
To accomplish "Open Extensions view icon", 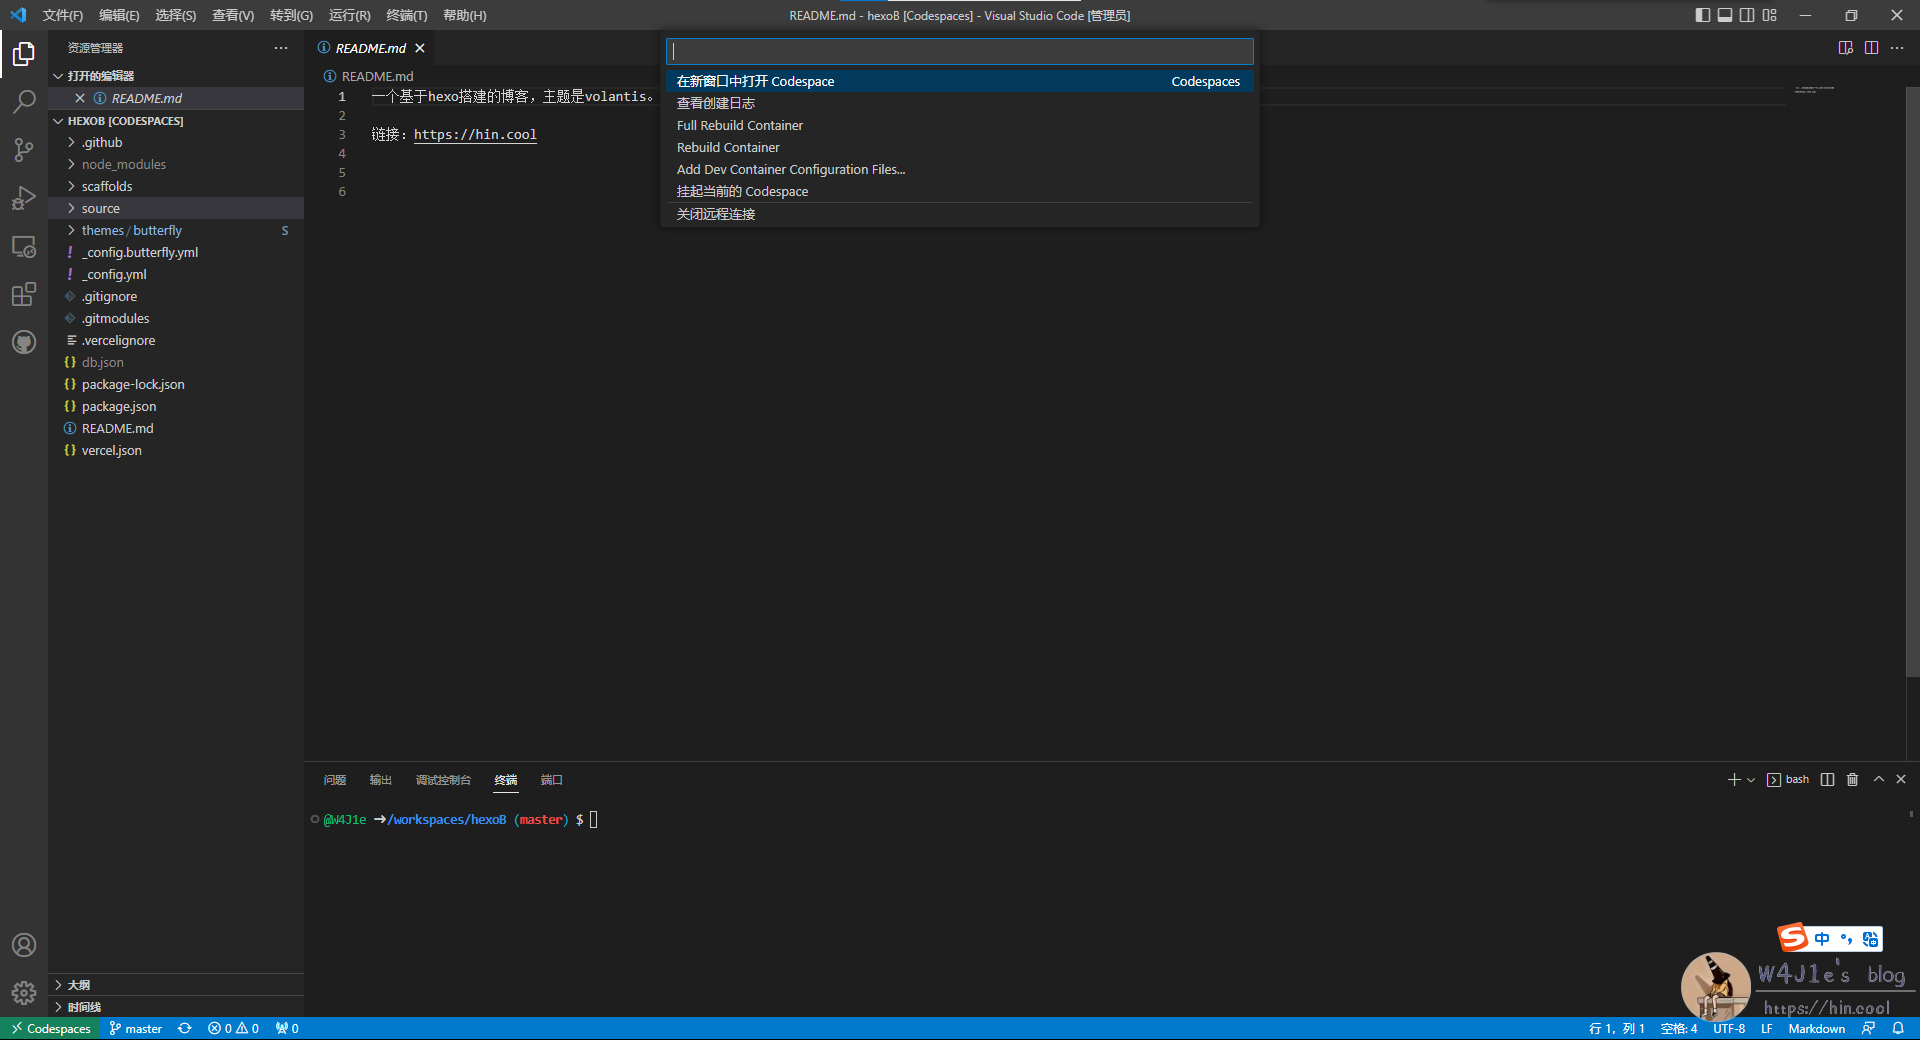I will [x=24, y=295].
